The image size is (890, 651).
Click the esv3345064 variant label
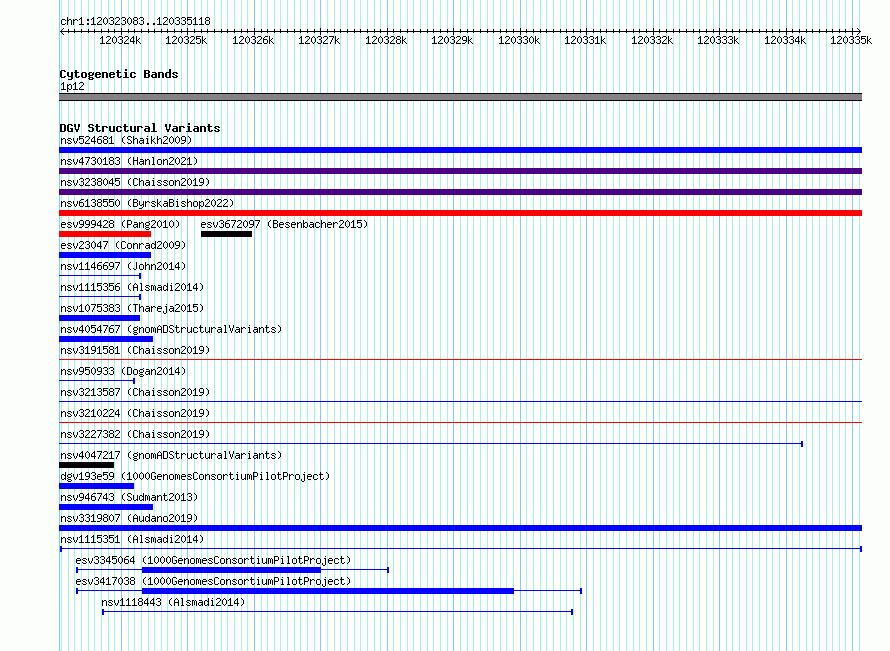click(213, 560)
